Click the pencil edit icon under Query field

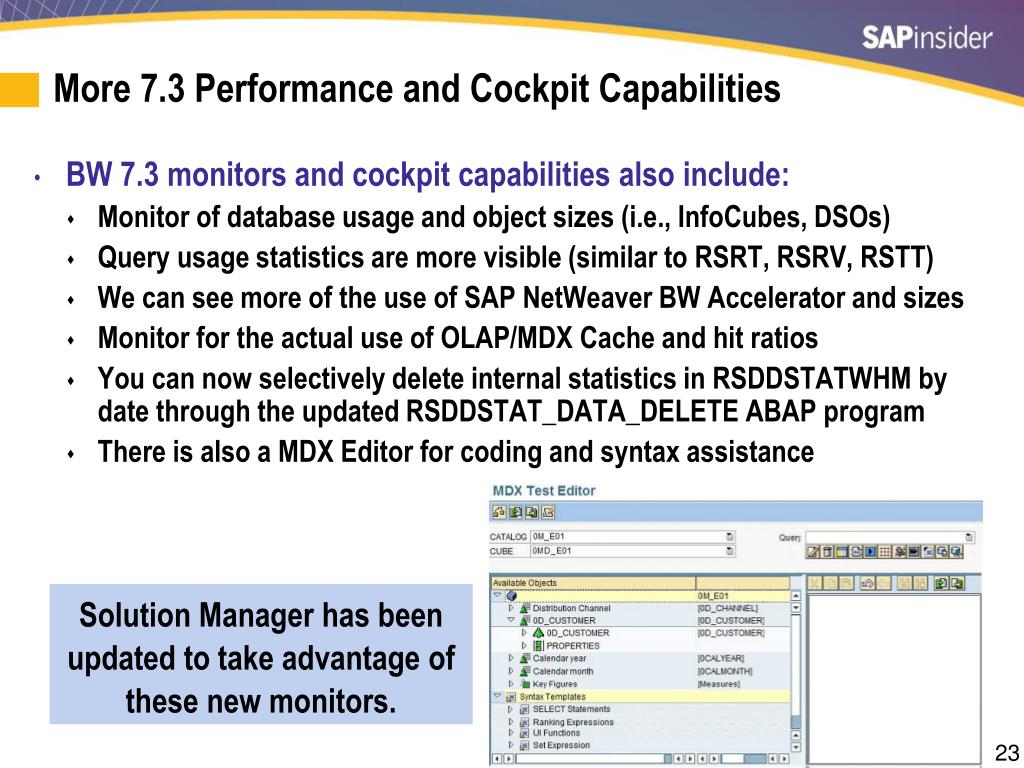[812, 552]
